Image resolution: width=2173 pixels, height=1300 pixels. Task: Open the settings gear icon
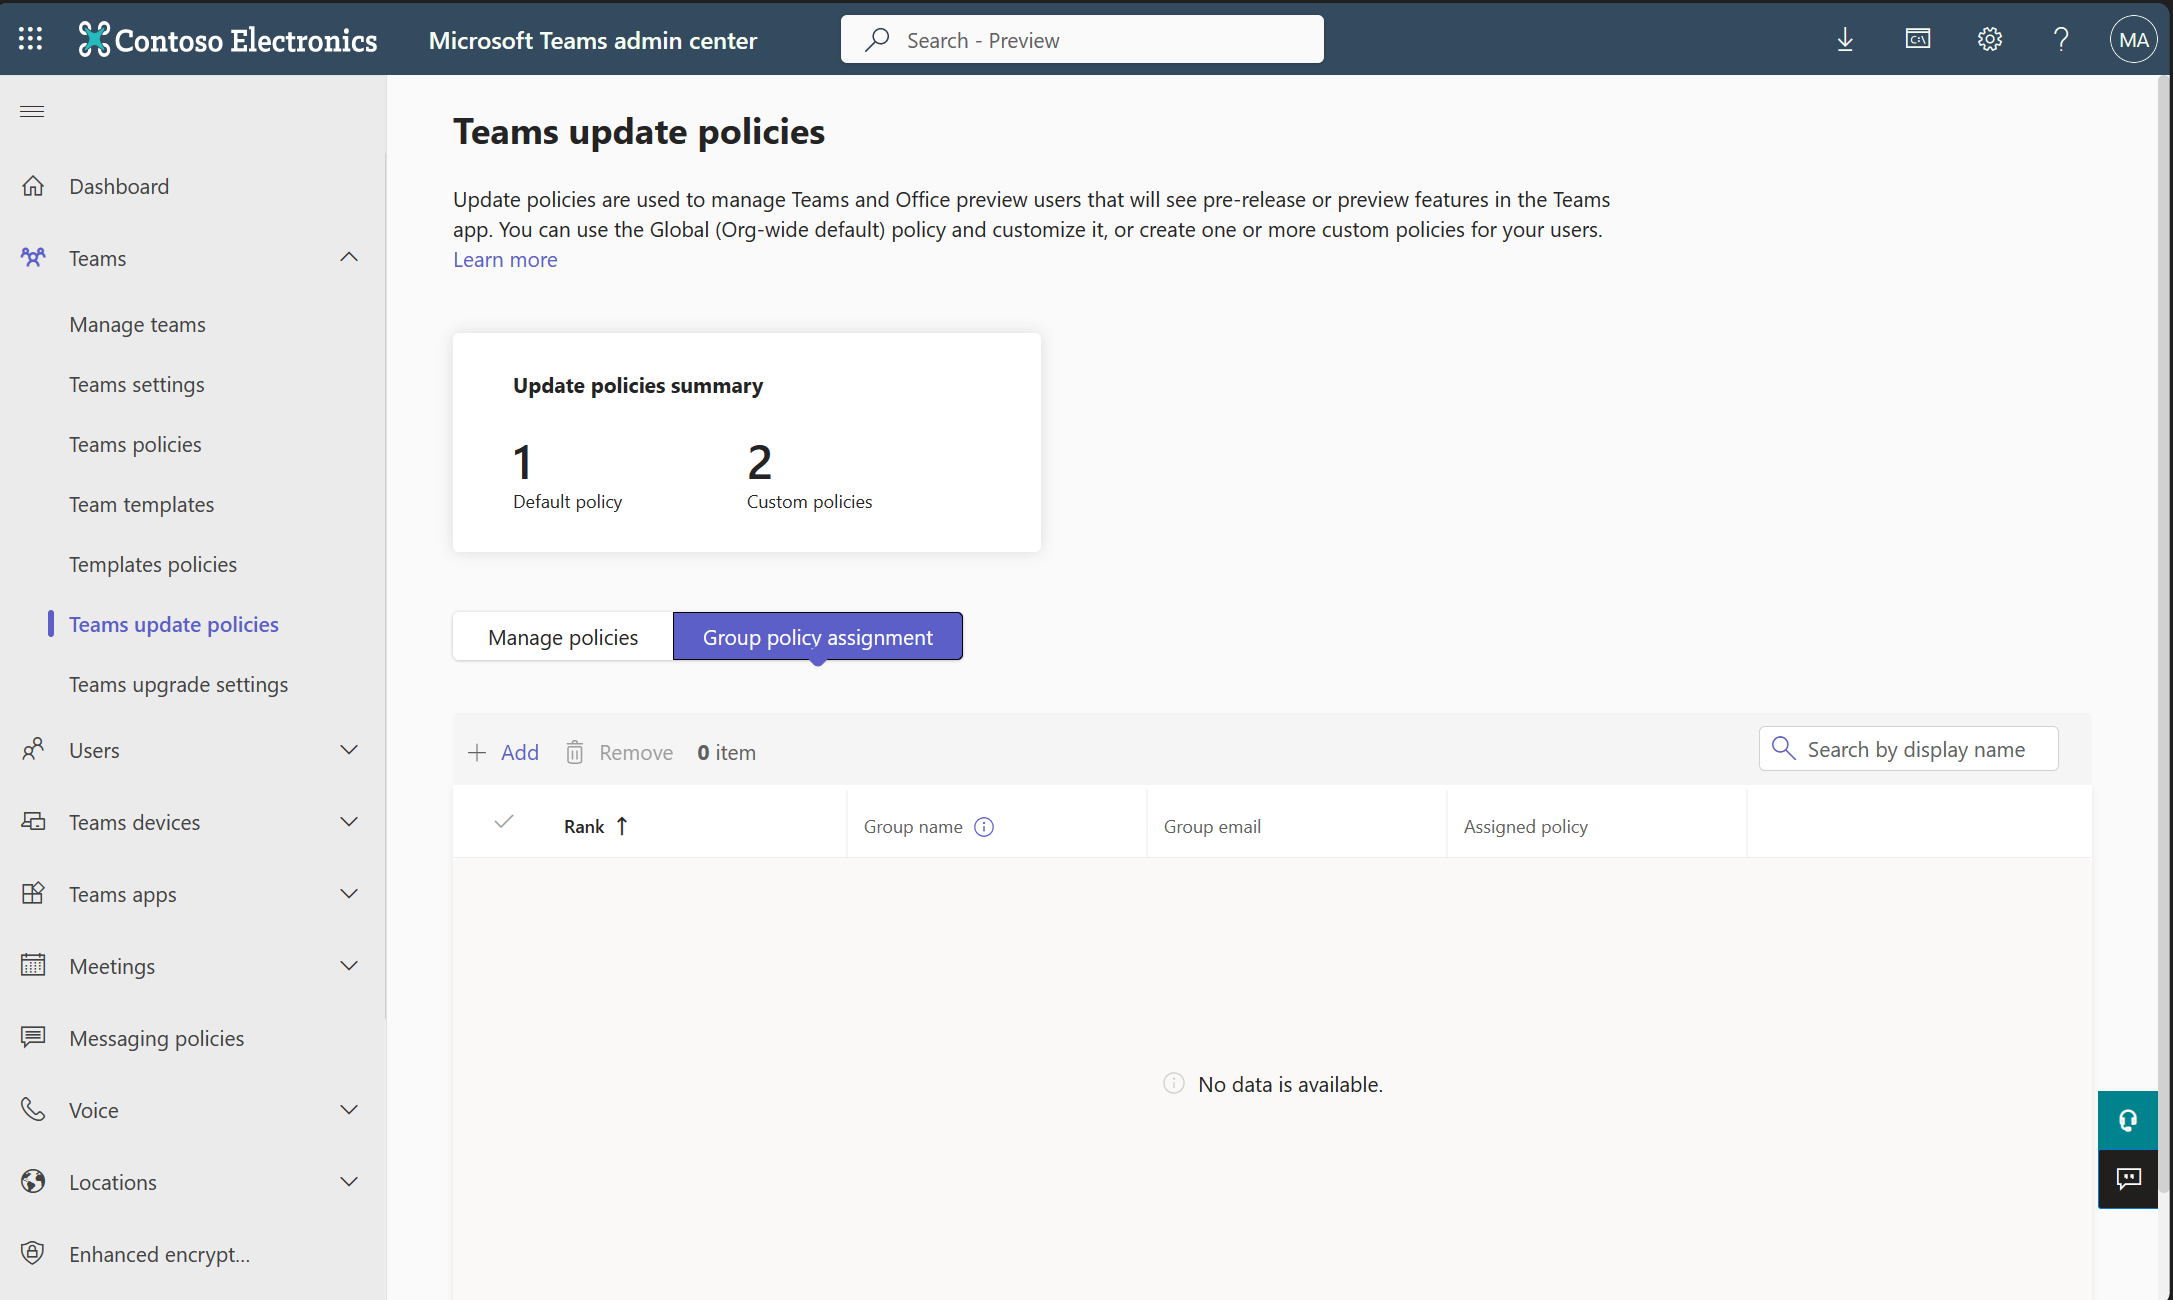click(x=1990, y=40)
